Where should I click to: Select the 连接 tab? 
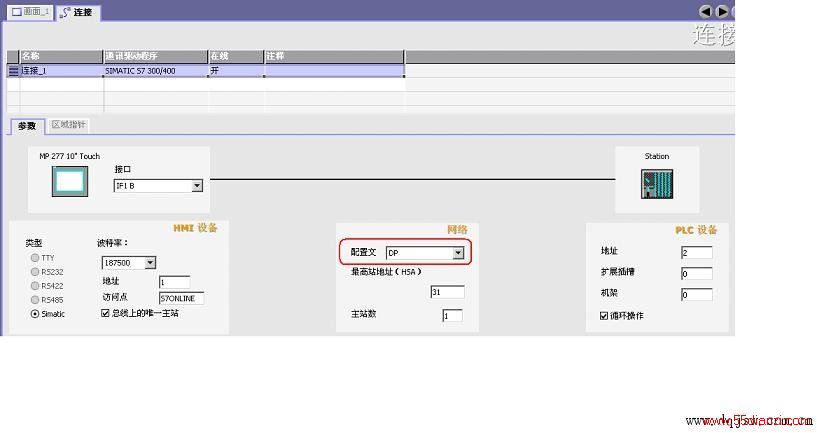pos(78,12)
